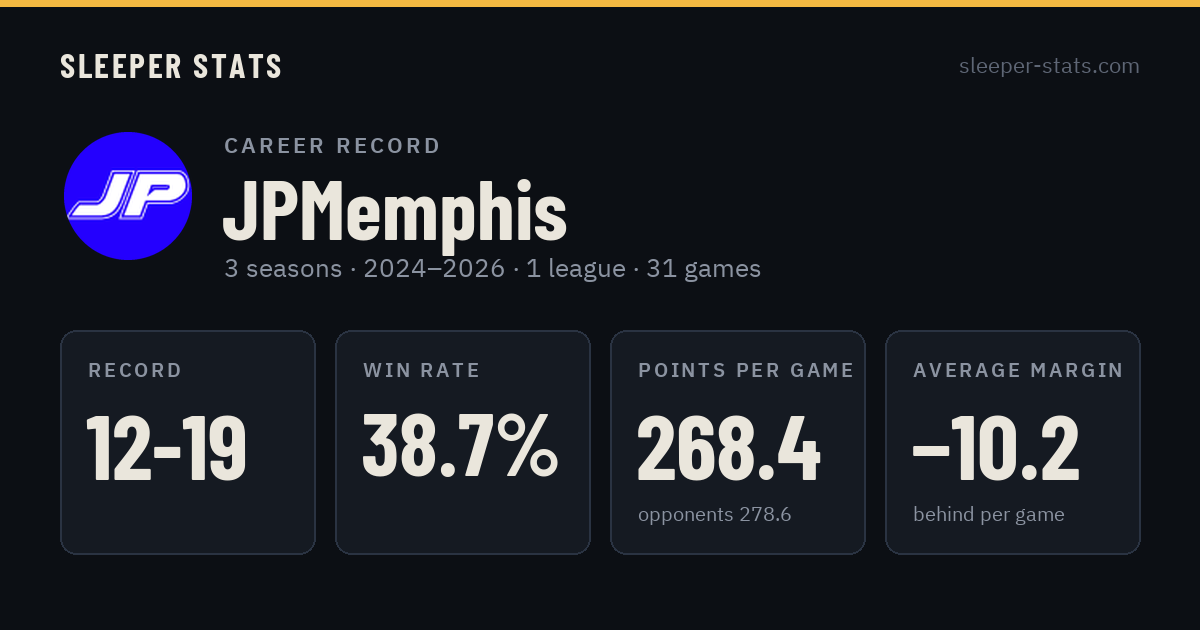Viewport: 1200px width, 630px height.
Task: Open the sleeper-stats.com link
Action: point(1049,66)
